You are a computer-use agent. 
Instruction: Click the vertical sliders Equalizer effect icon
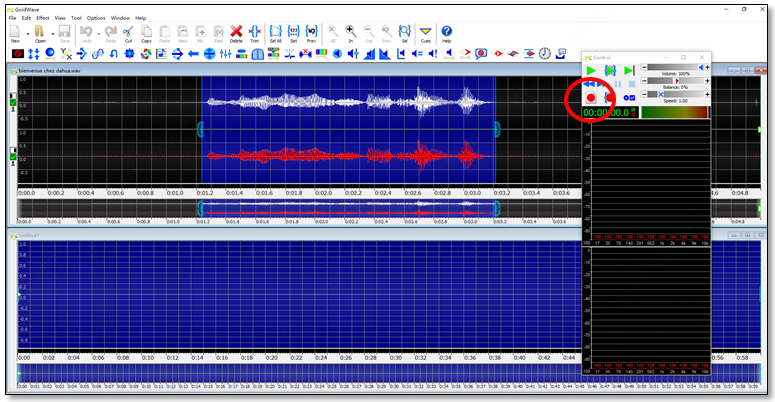pyautogui.click(x=225, y=53)
